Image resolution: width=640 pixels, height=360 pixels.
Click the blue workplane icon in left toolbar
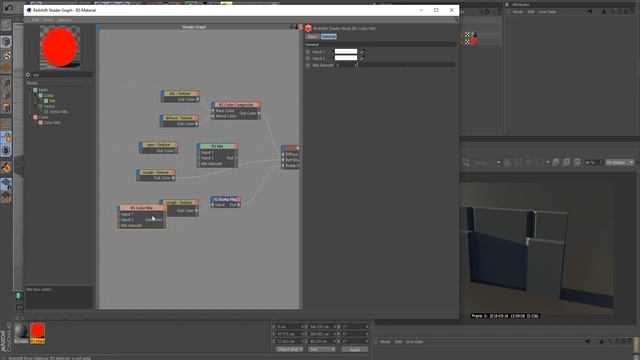coord(6,184)
